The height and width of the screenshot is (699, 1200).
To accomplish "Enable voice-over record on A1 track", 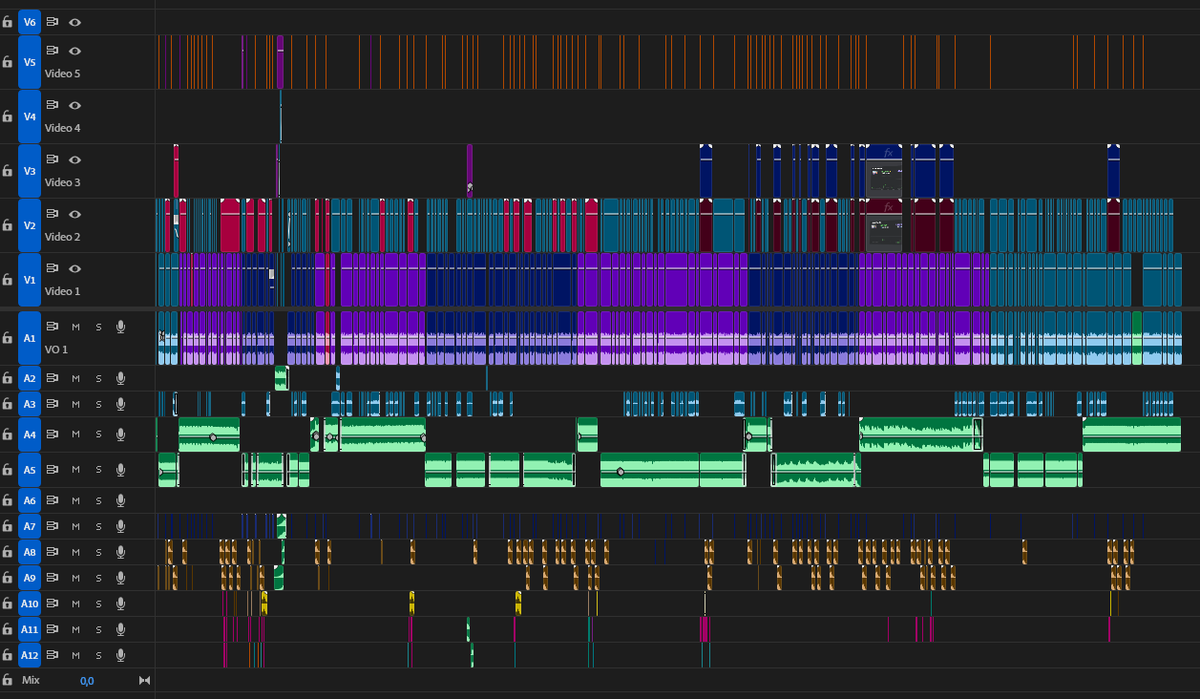I will click(x=120, y=326).
